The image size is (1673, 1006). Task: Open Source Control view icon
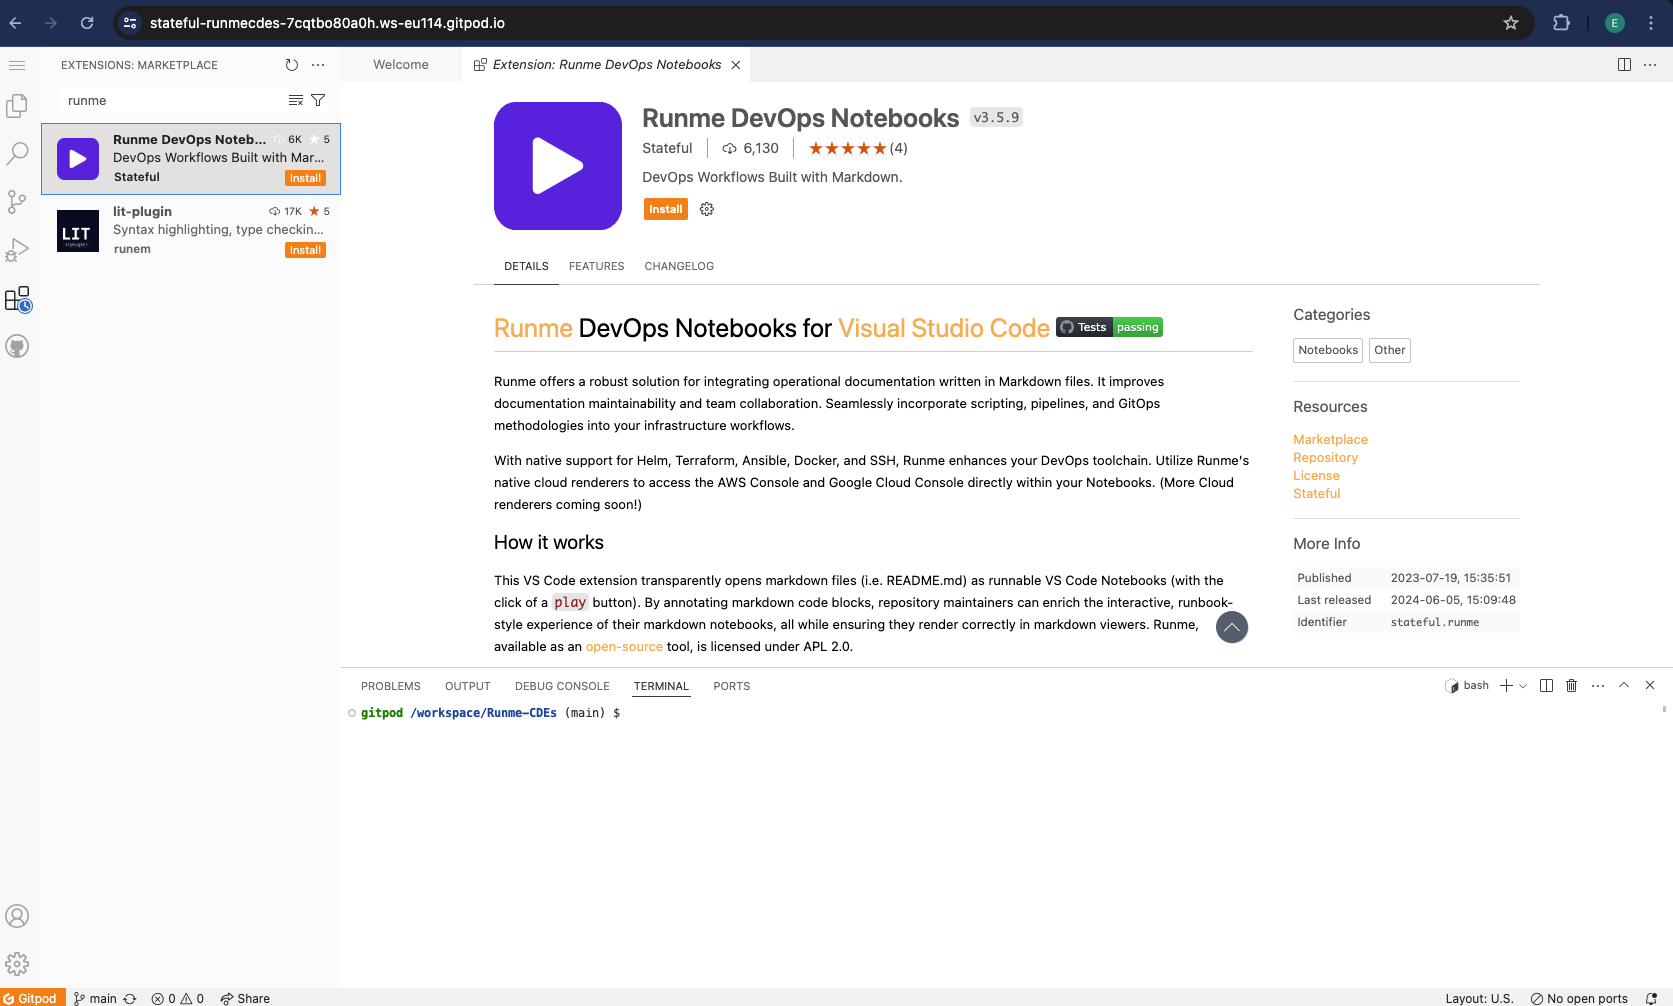17,202
